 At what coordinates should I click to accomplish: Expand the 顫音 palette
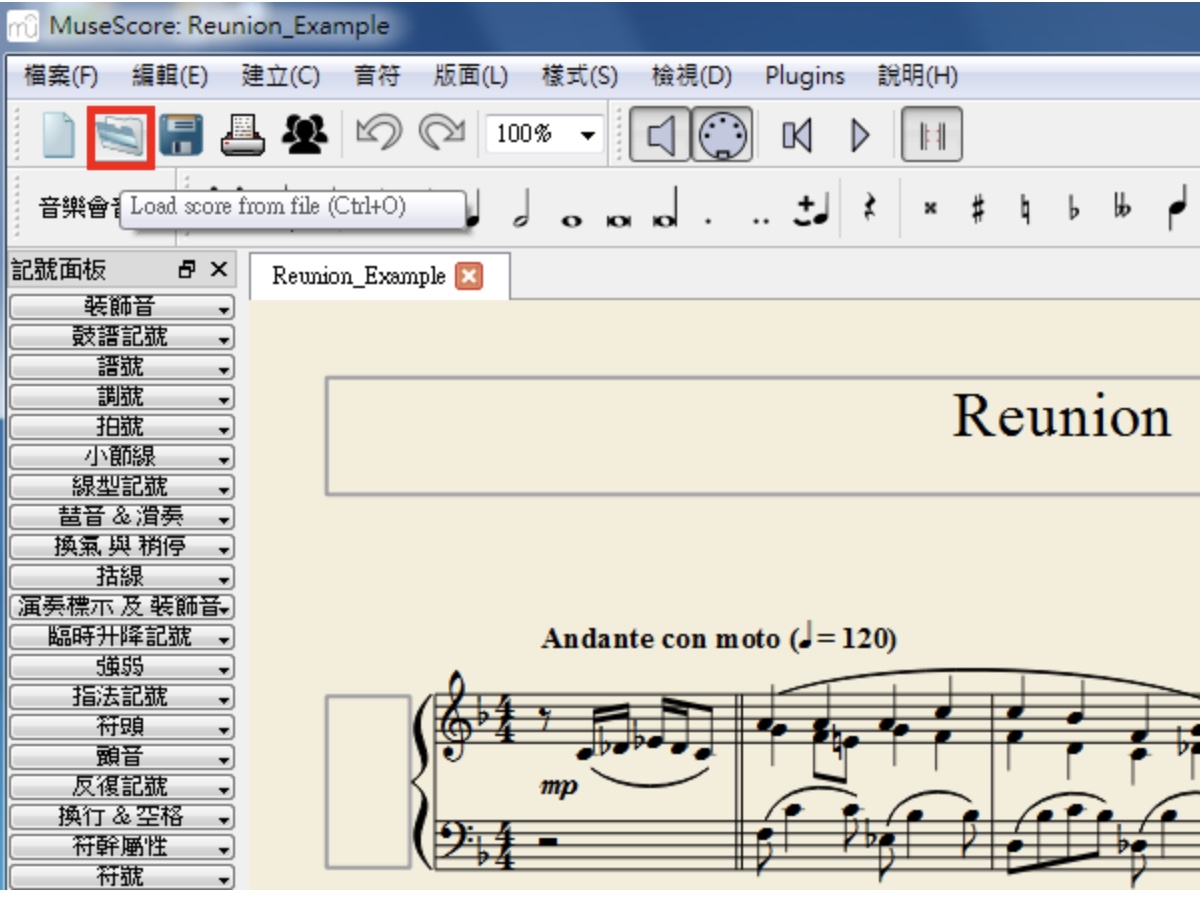(x=121, y=757)
